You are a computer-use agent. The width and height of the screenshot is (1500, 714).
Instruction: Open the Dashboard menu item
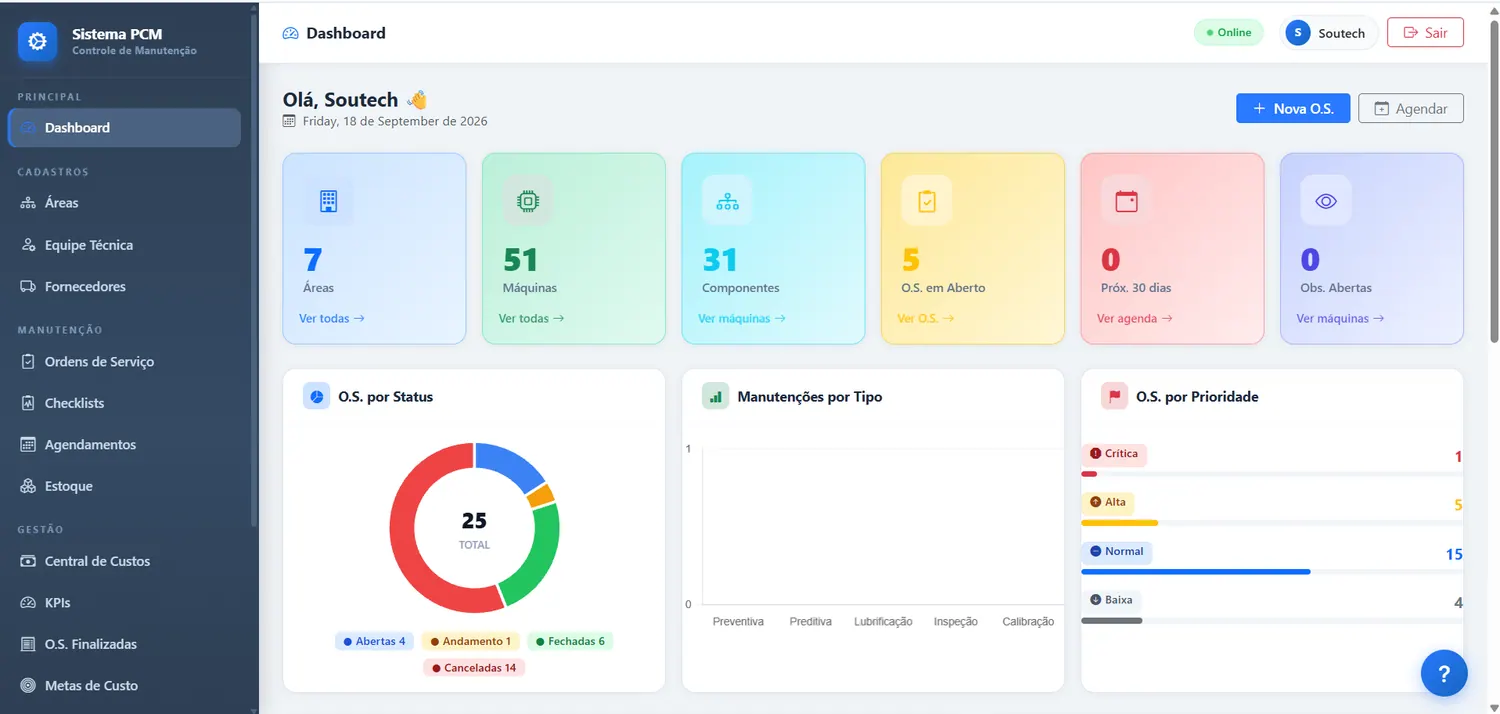[x=124, y=128]
